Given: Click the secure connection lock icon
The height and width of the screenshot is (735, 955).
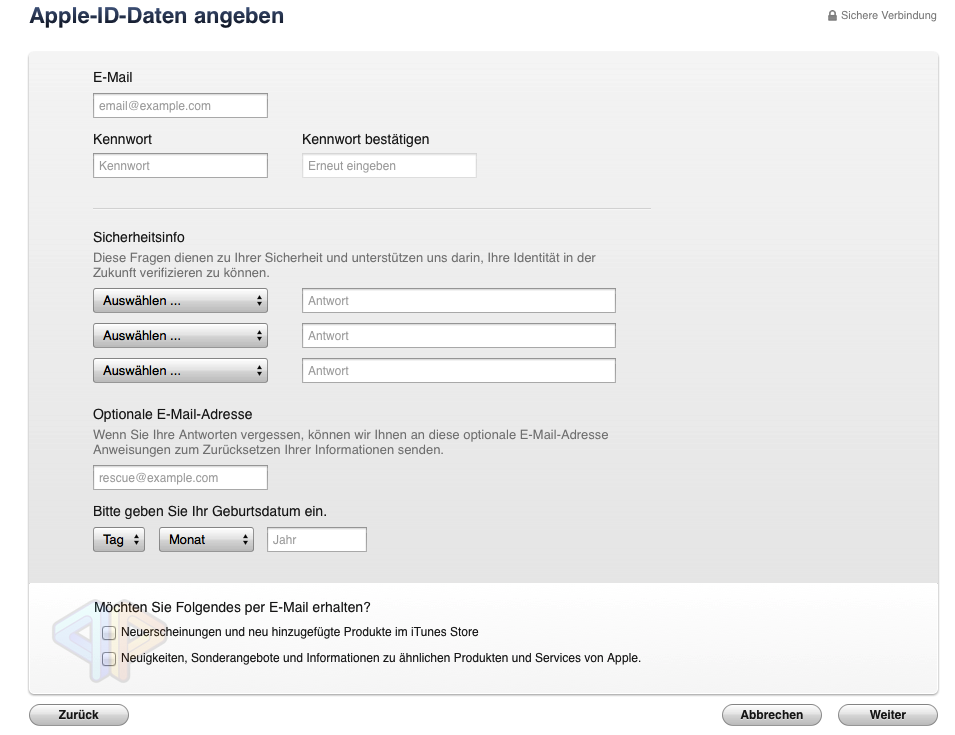Looking at the screenshot, I should (x=833, y=15).
